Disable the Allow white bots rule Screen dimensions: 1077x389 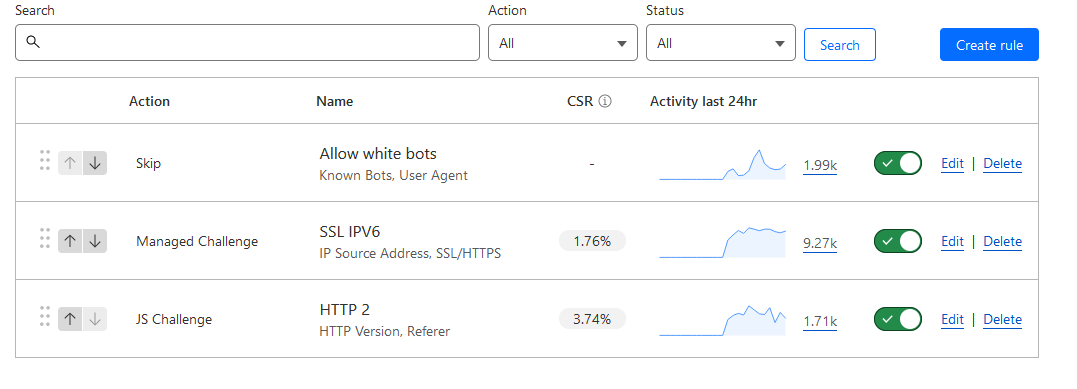pyautogui.click(x=898, y=164)
